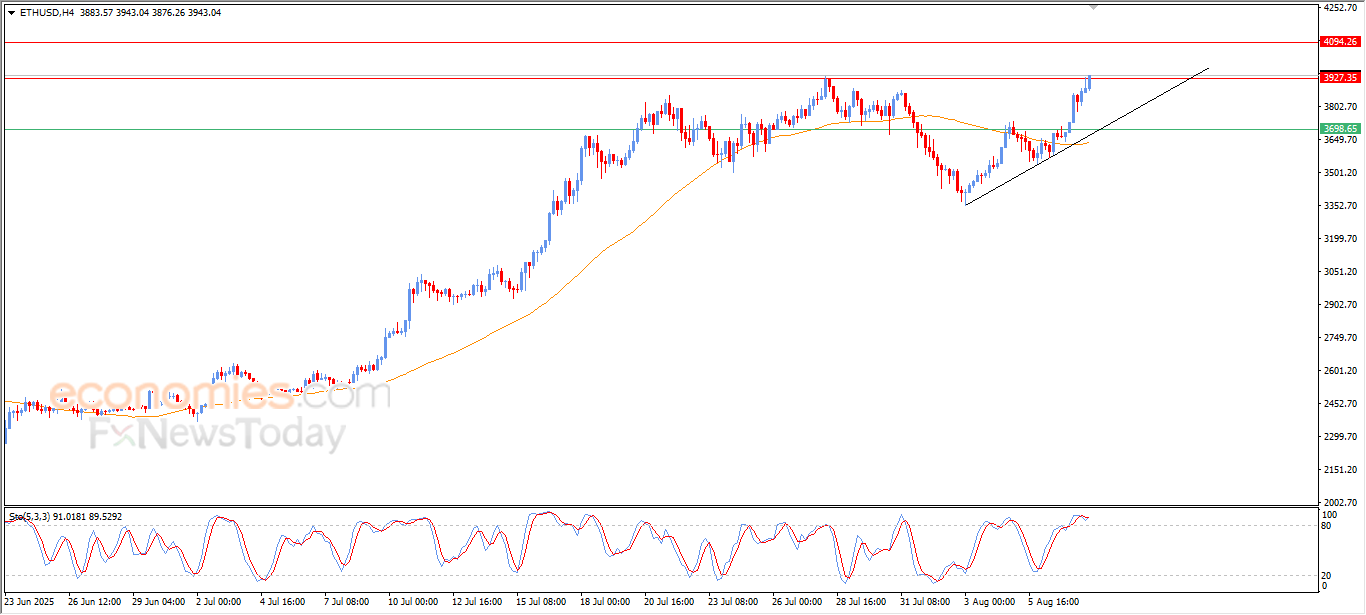This screenshot has height=615, width=1366.
Task: Click the 4 Jul 16:00 time label
Action: (284, 602)
